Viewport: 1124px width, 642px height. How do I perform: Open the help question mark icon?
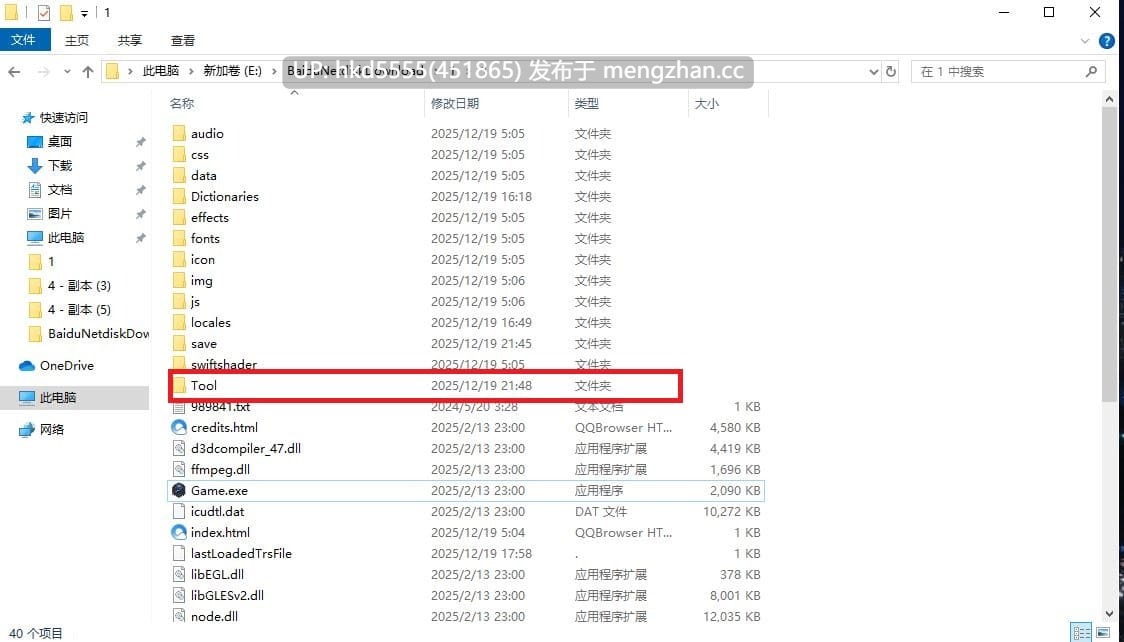1107,42
